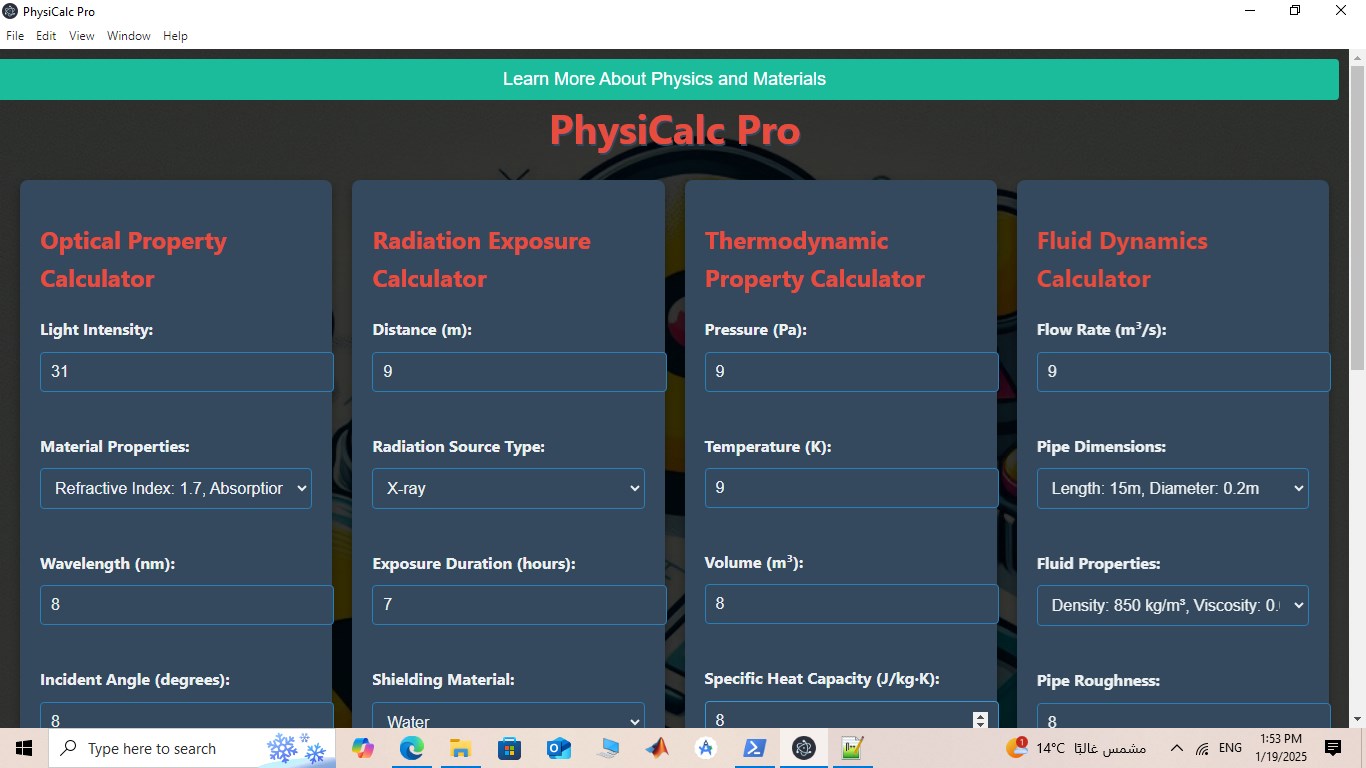The image size is (1366, 768).
Task: Open the Windows Start menu
Action: pyautogui.click(x=24, y=748)
